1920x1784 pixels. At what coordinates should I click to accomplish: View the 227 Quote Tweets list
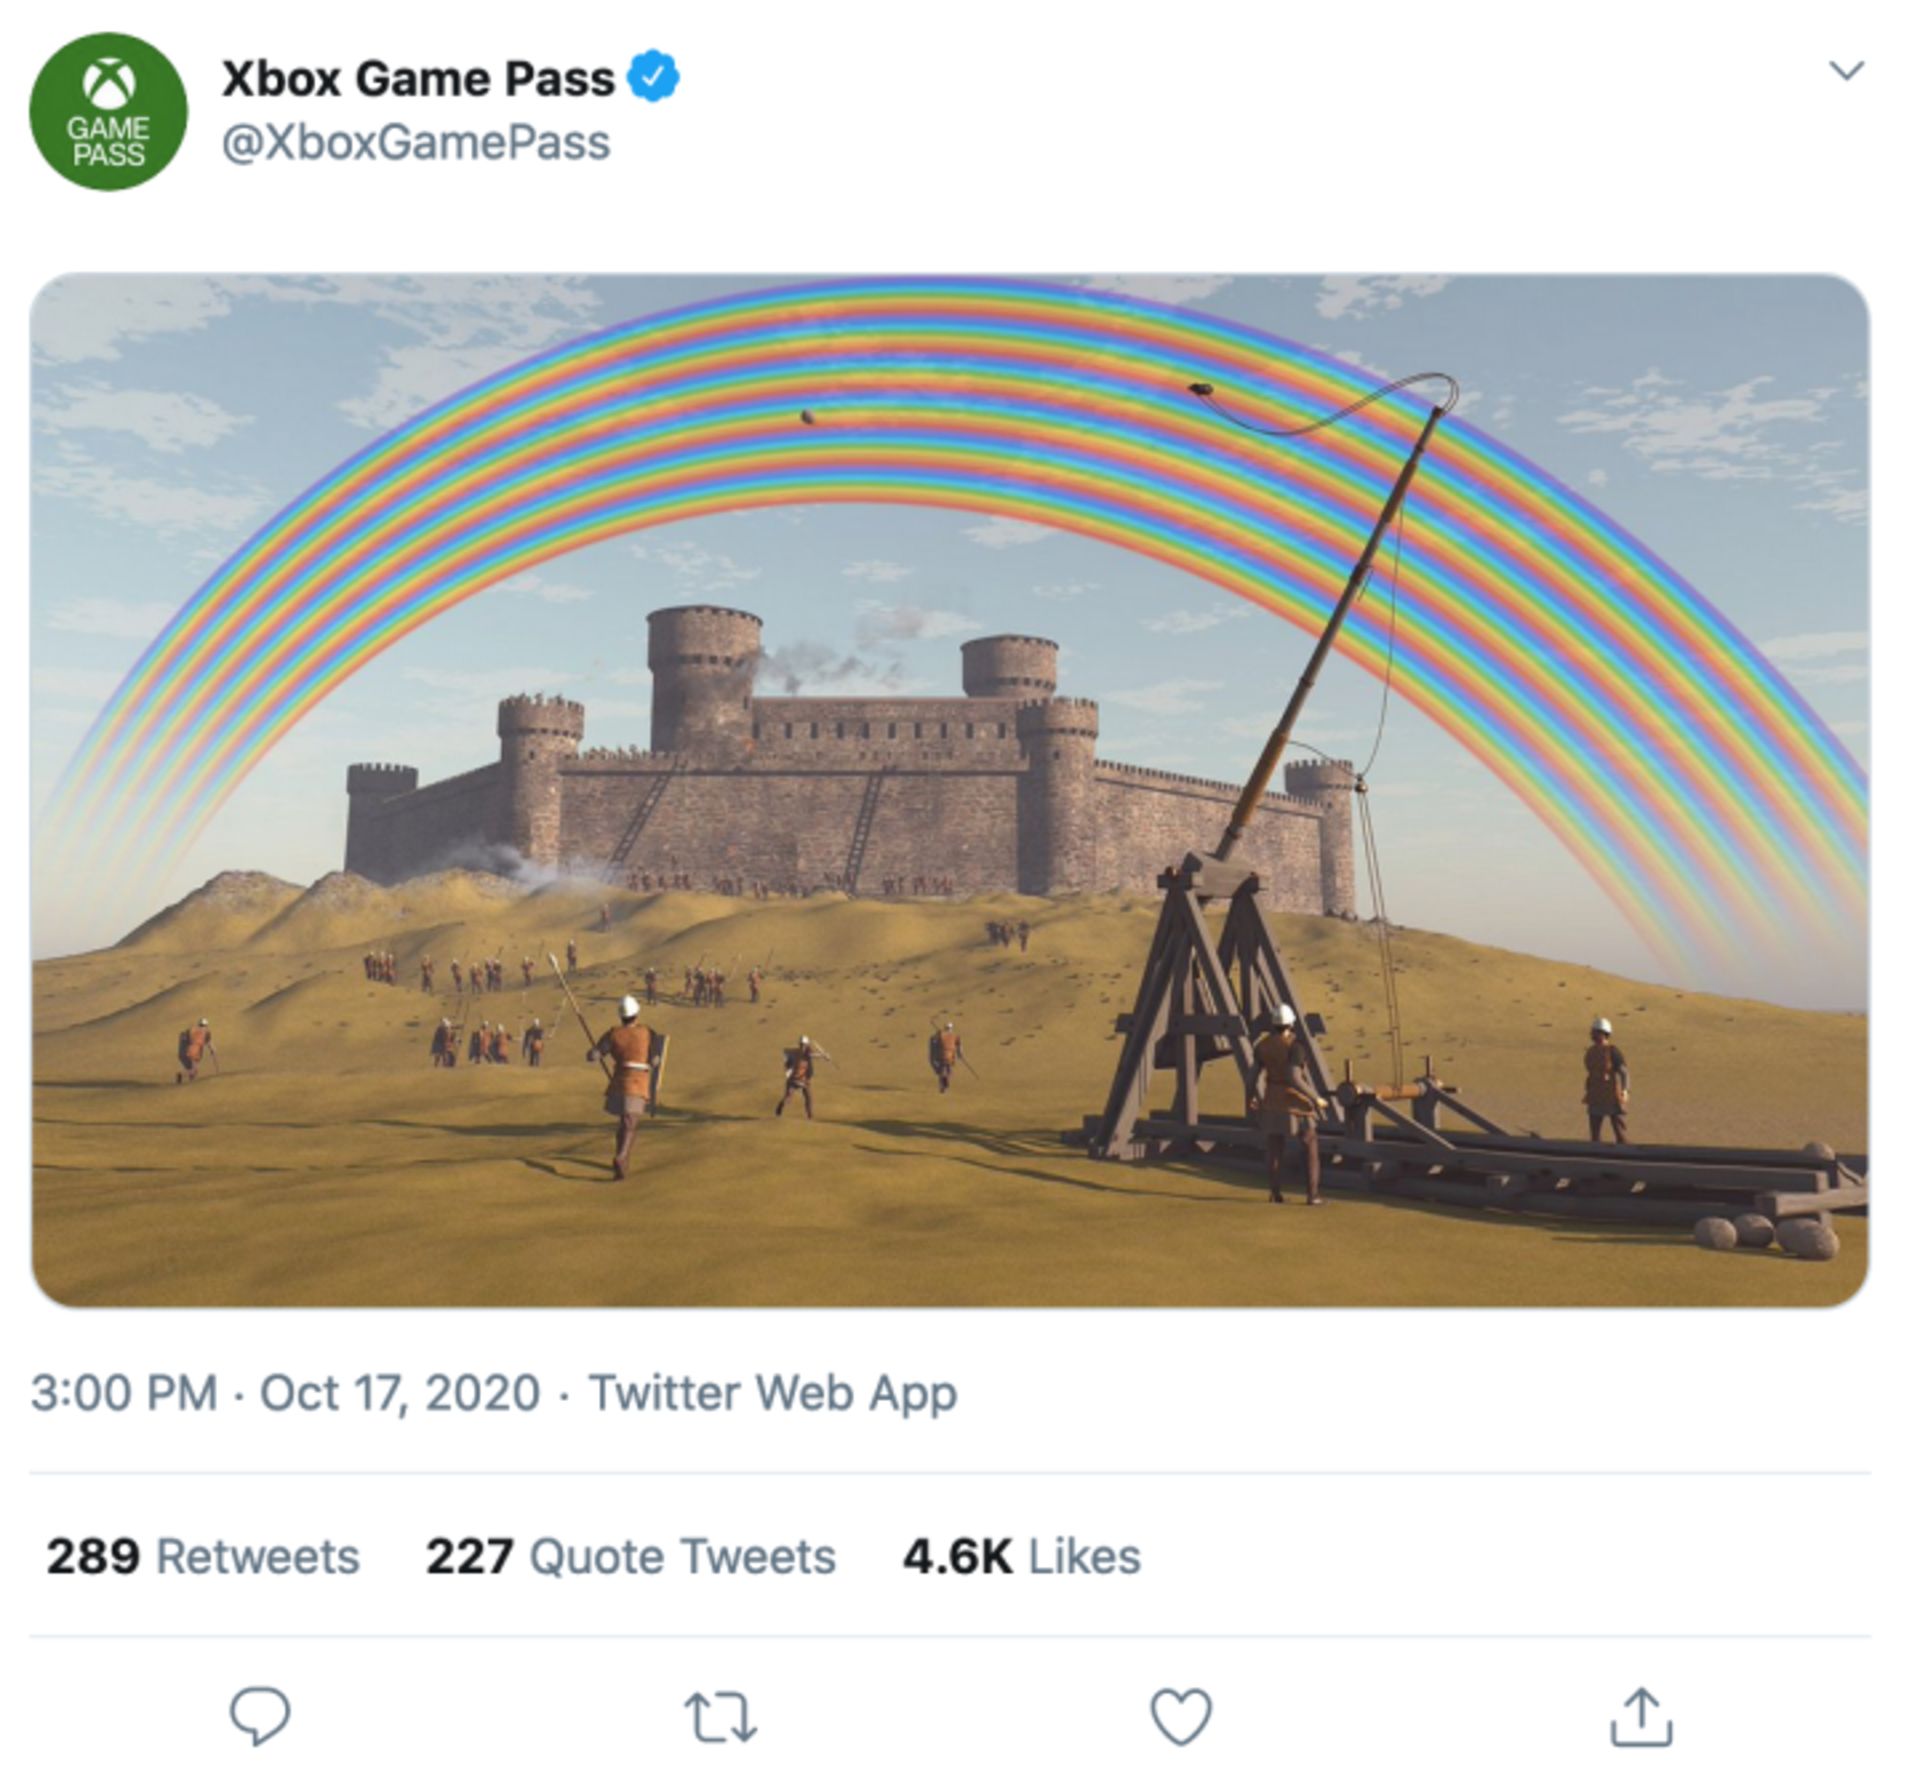(630, 1556)
